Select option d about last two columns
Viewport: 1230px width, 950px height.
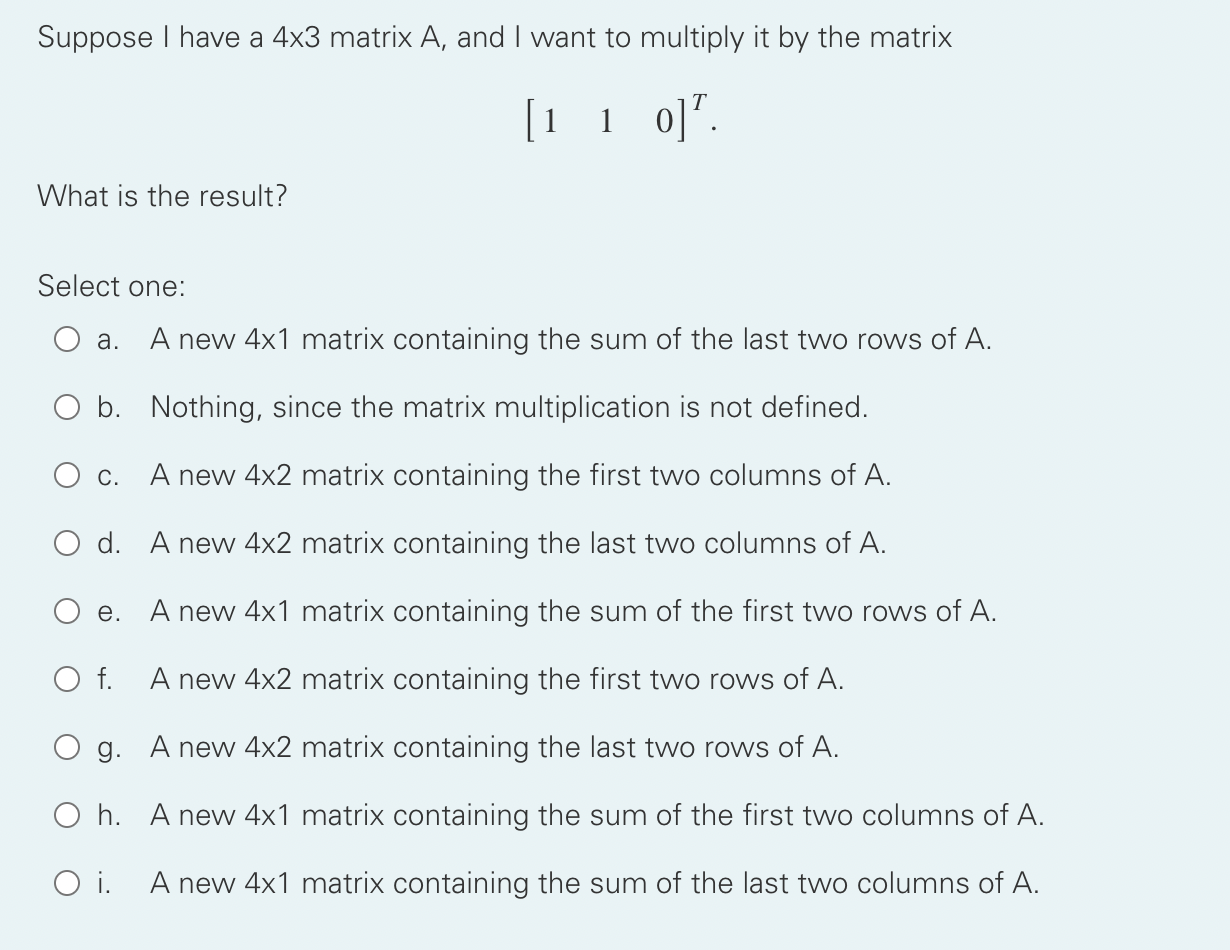[67, 543]
